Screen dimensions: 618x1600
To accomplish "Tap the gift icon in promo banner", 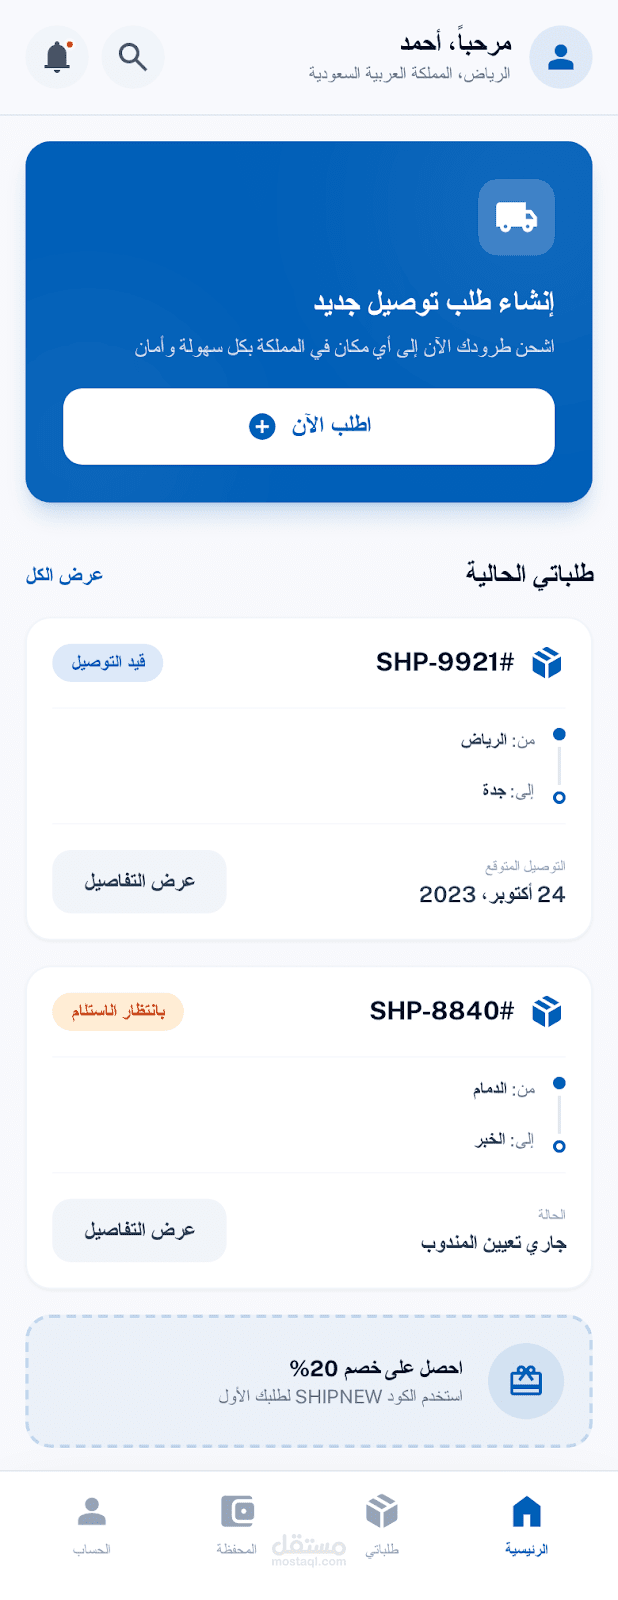I will click(x=526, y=1381).
